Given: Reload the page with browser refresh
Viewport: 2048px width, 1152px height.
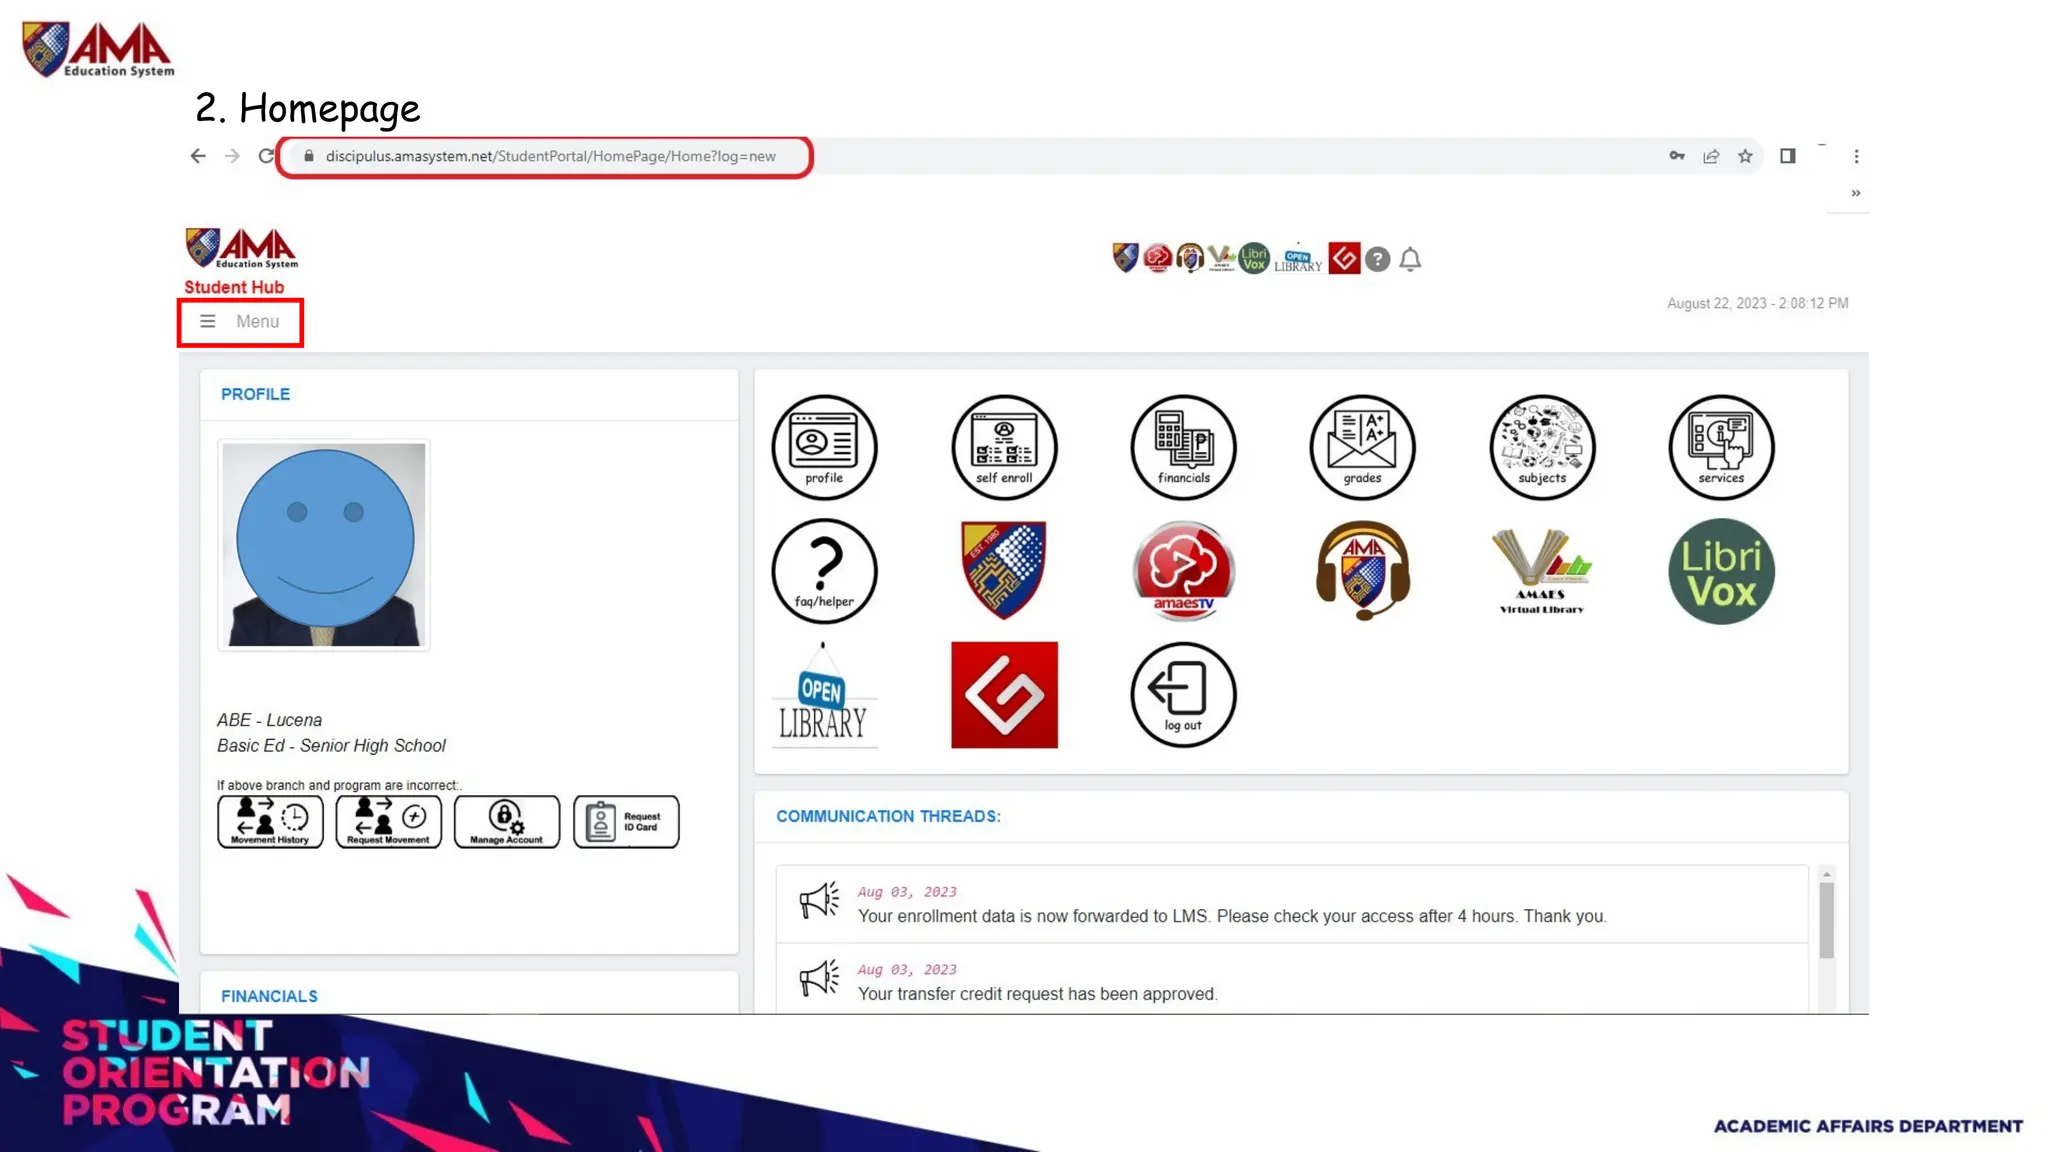Looking at the screenshot, I should click(x=266, y=157).
